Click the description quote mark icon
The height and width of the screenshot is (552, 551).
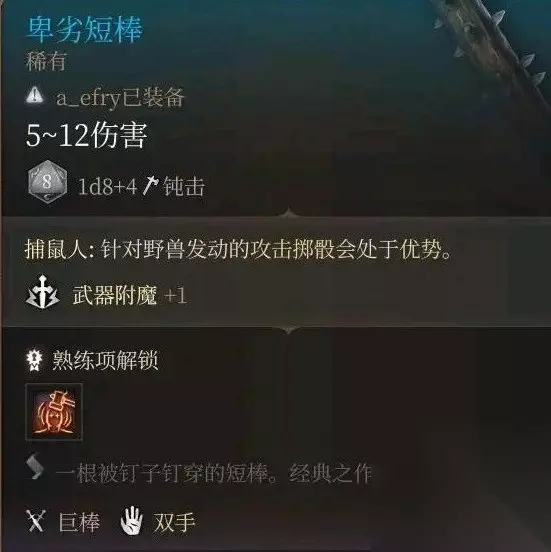click(35, 466)
